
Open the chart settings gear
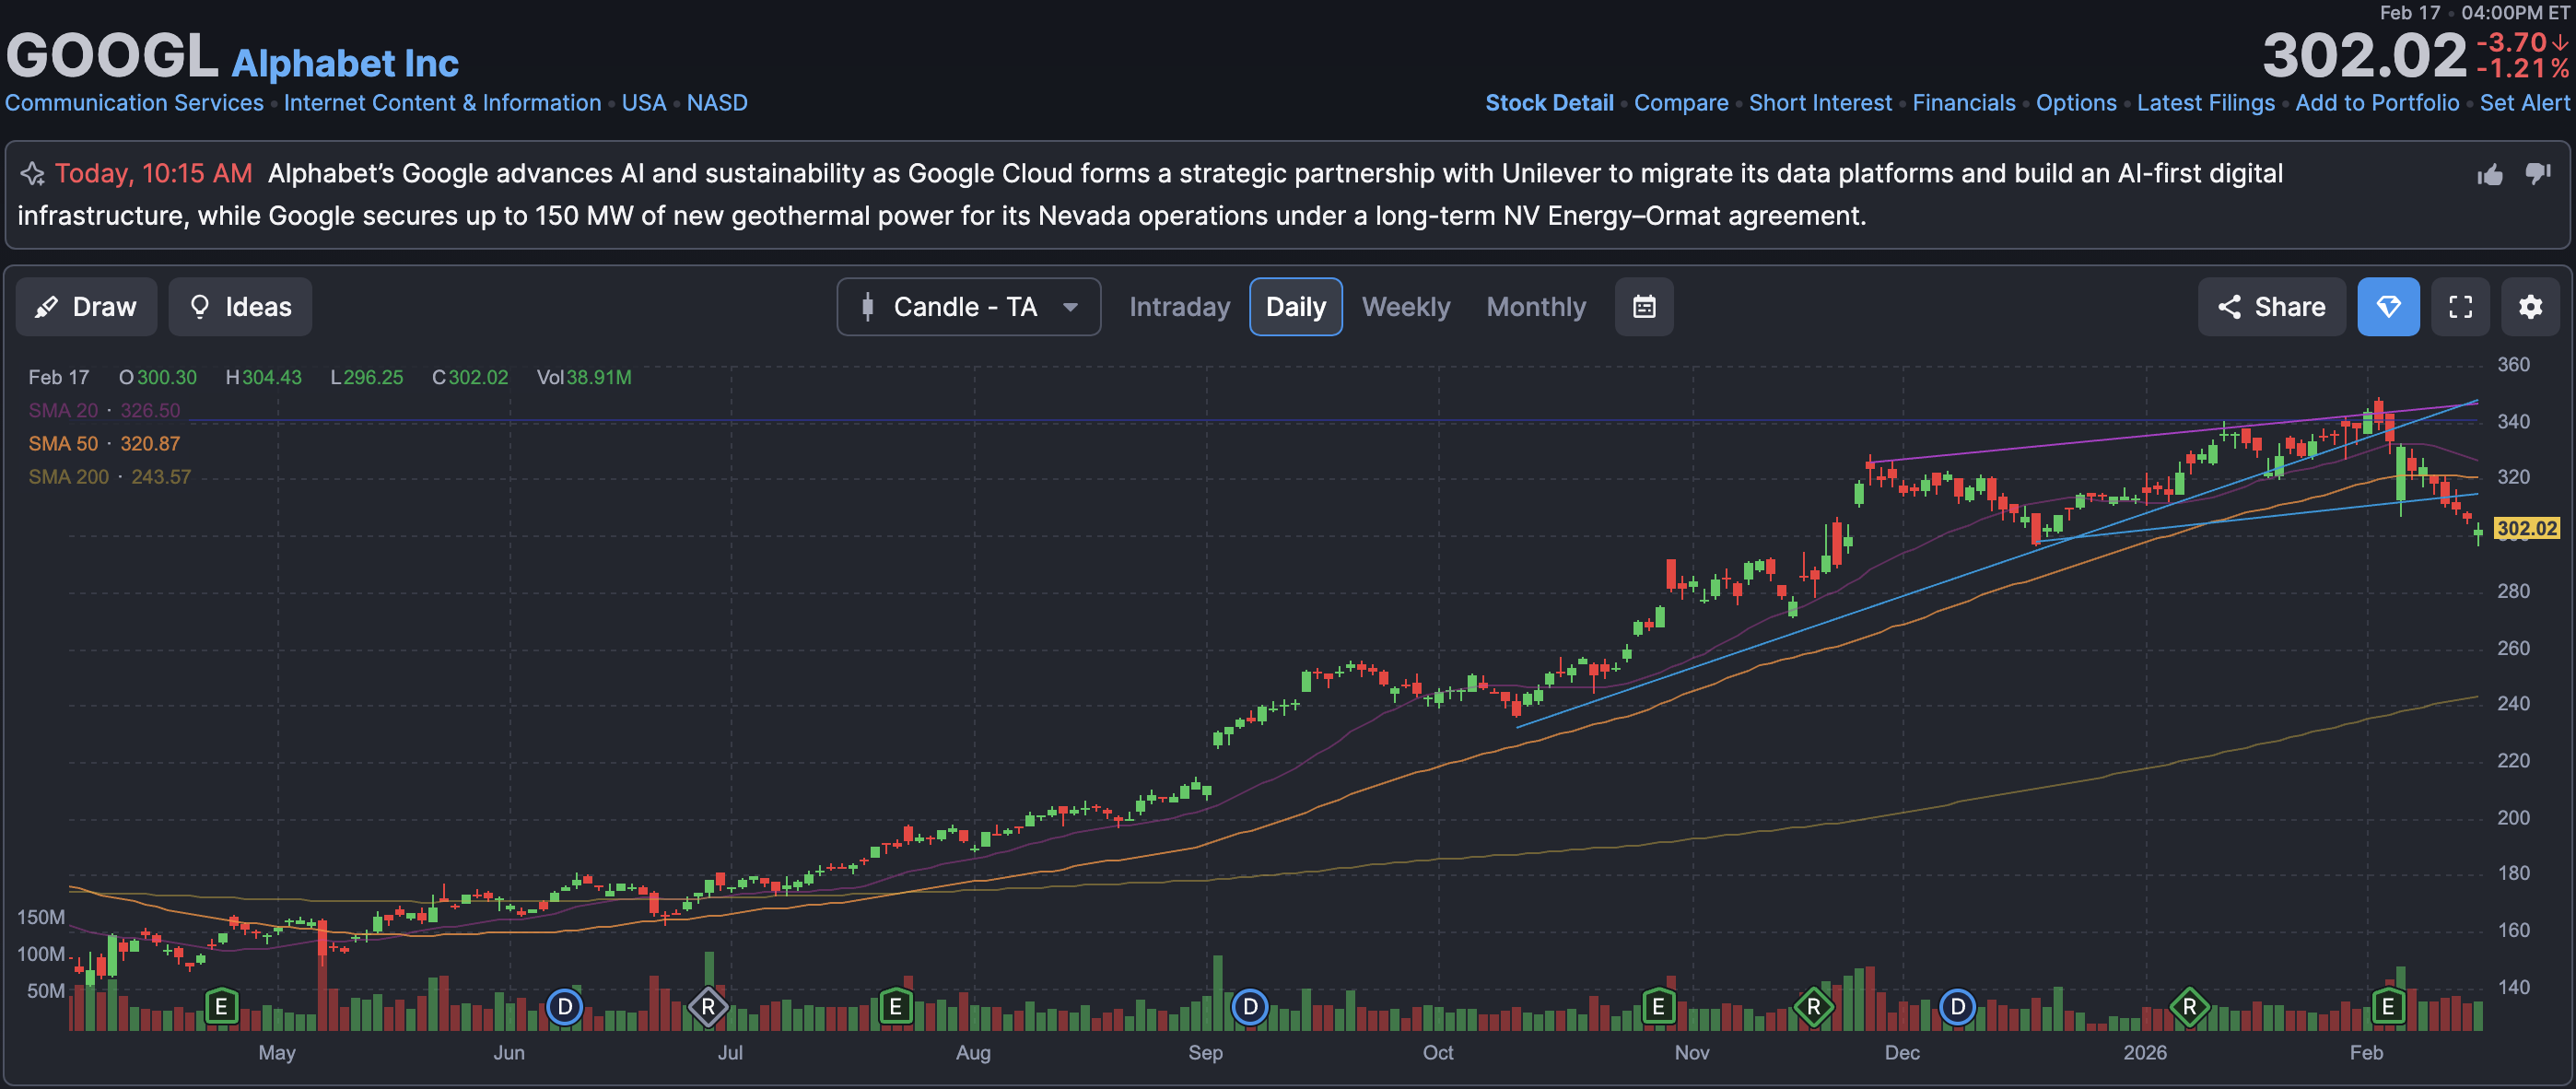pyautogui.click(x=2530, y=307)
